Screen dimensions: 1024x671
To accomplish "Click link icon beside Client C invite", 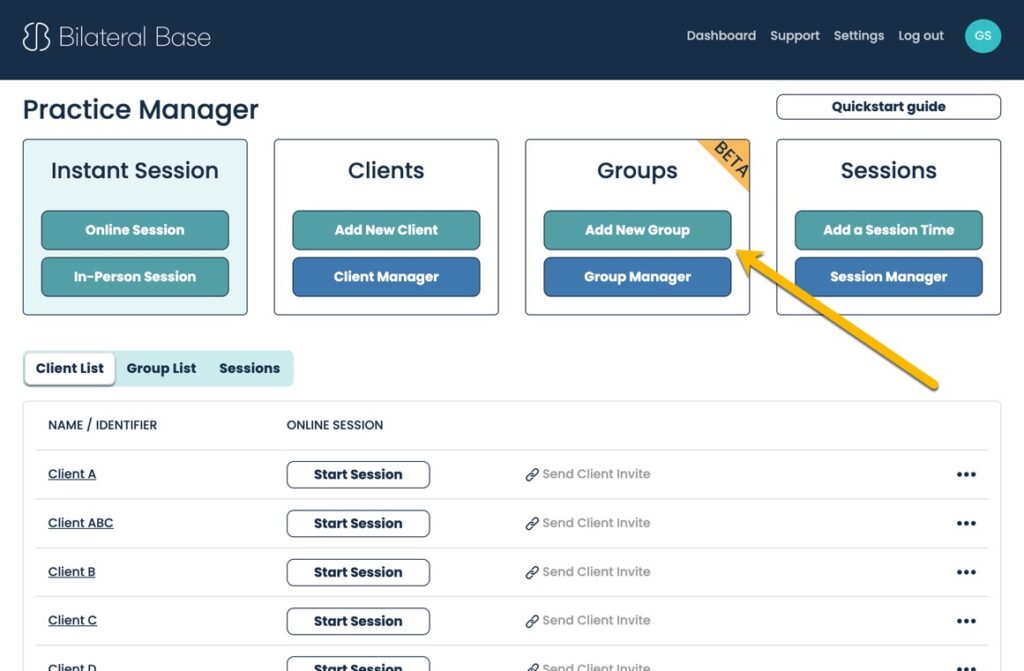I will click(532, 621).
